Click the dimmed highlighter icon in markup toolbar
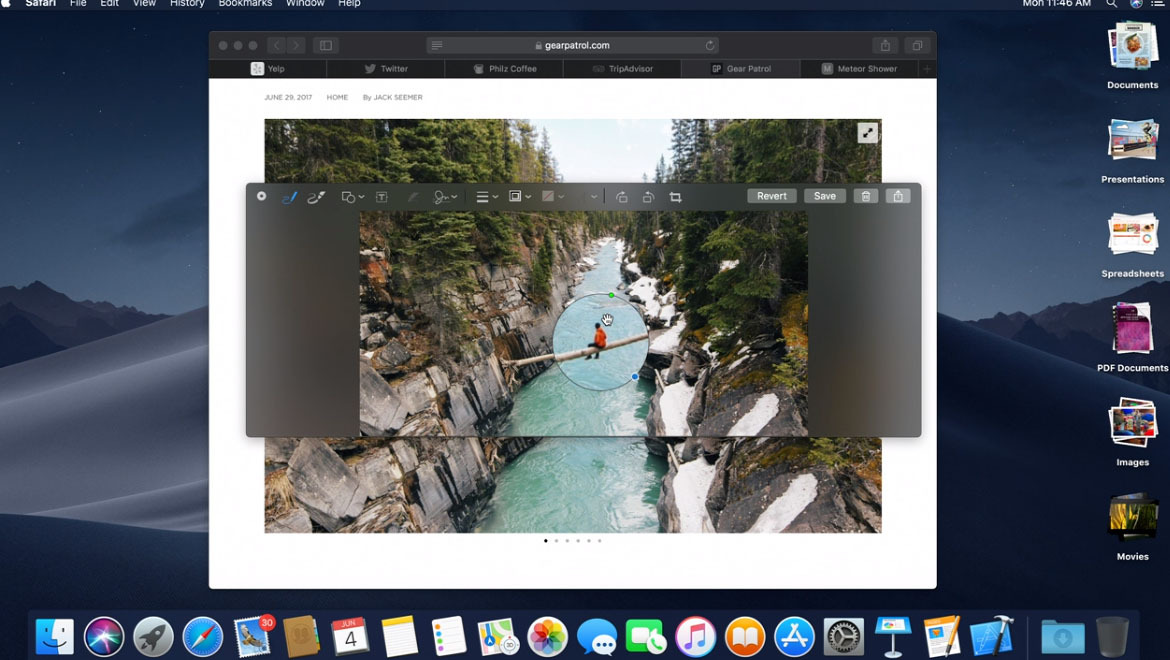 [413, 197]
